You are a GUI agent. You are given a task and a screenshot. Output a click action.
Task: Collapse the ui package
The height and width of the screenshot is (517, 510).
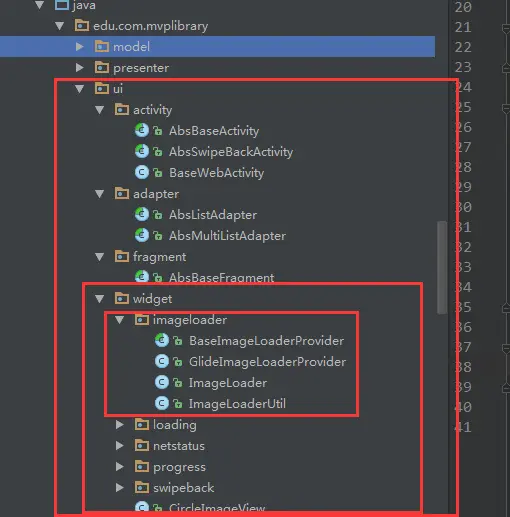[x=79, y=89]
